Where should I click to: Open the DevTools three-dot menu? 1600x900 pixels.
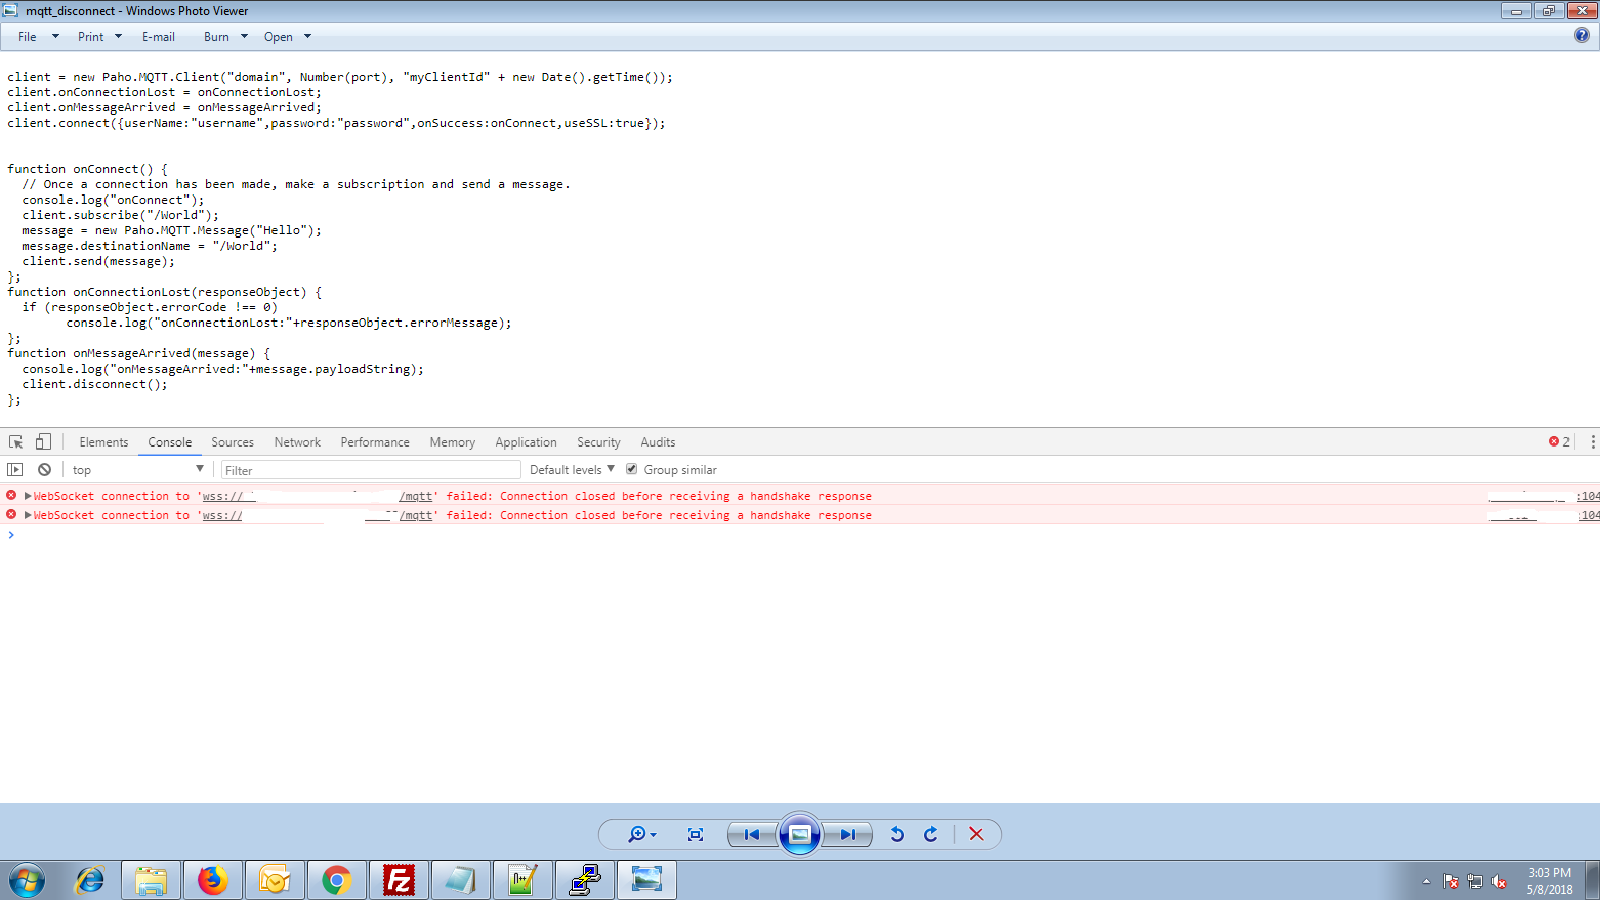(x=1592, y=442)
